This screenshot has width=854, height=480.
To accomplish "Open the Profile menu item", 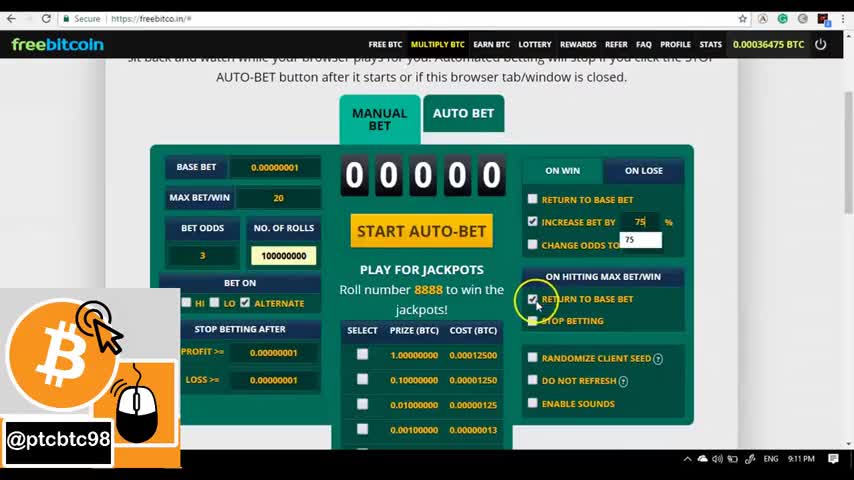I will coord(675,45).
